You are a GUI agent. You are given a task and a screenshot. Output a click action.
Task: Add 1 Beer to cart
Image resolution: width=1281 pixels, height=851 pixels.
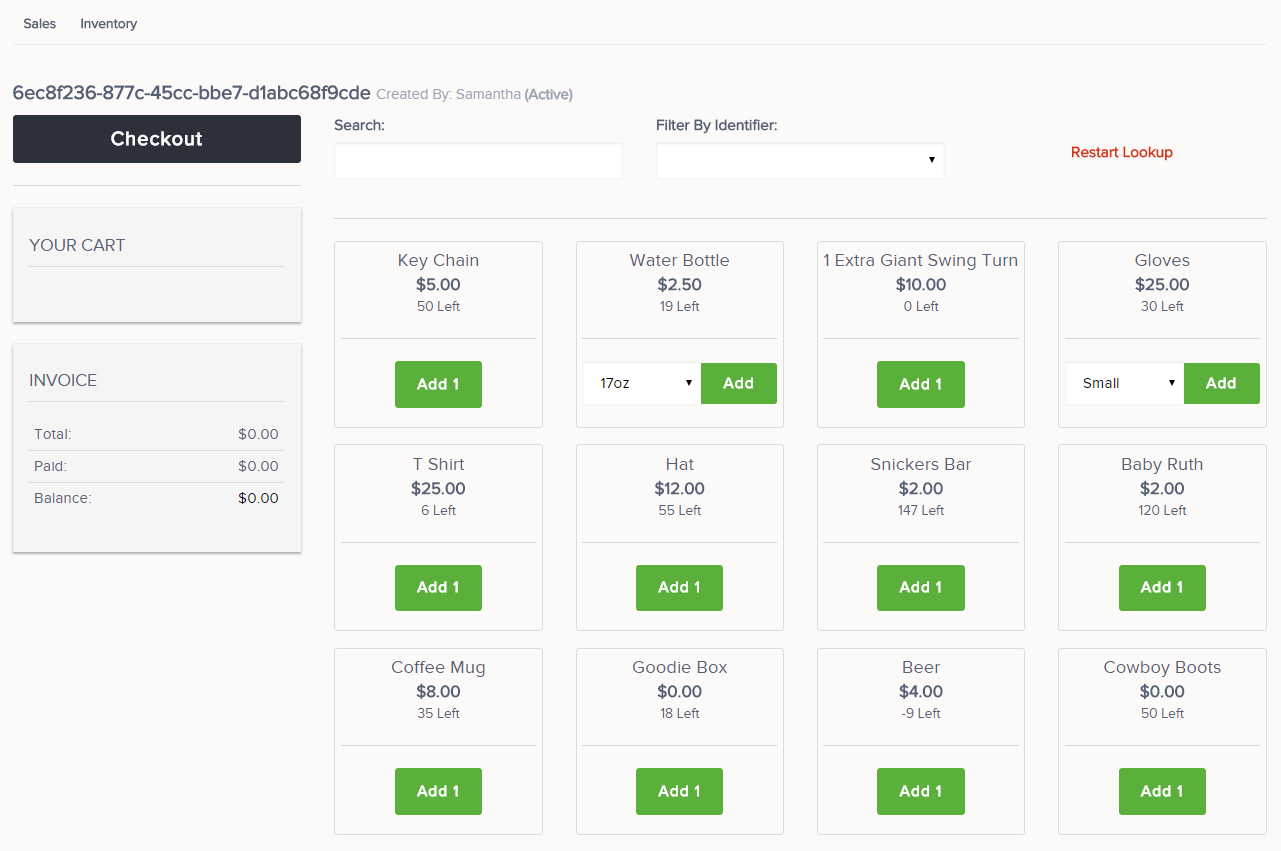[x=920, y=791]
